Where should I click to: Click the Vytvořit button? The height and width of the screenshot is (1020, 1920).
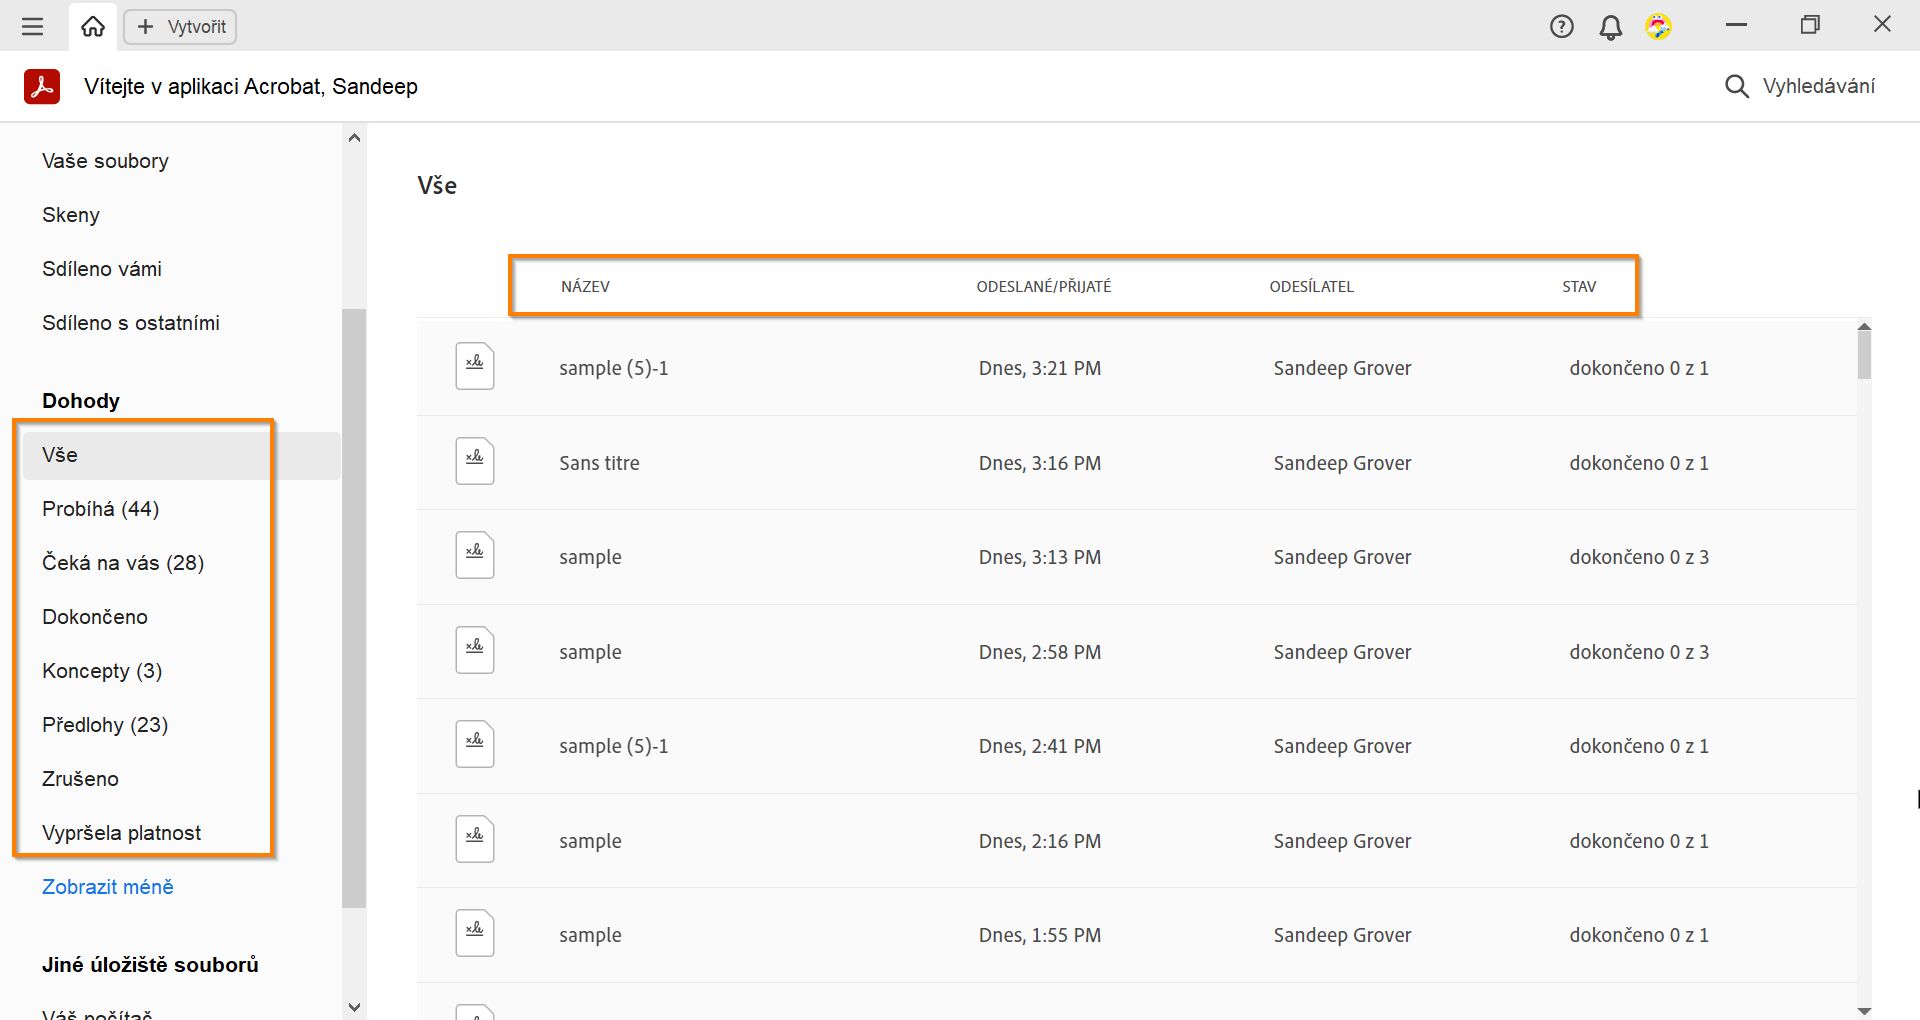[181, 27]
